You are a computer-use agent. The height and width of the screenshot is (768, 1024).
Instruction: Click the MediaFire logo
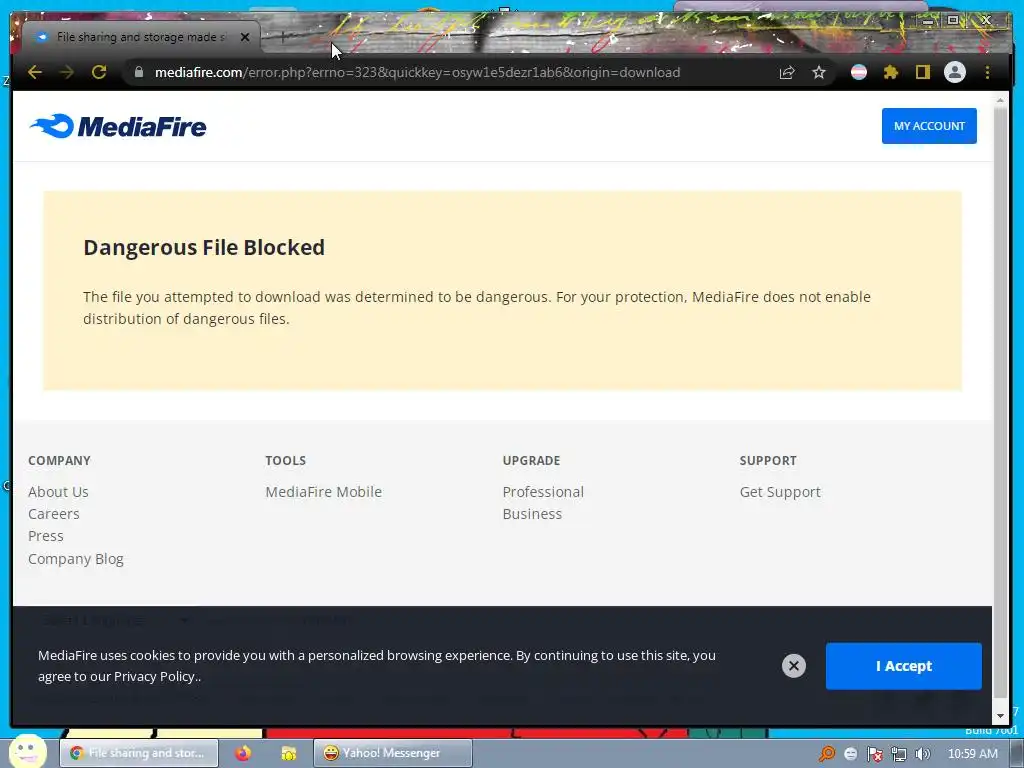pos(118,126)
